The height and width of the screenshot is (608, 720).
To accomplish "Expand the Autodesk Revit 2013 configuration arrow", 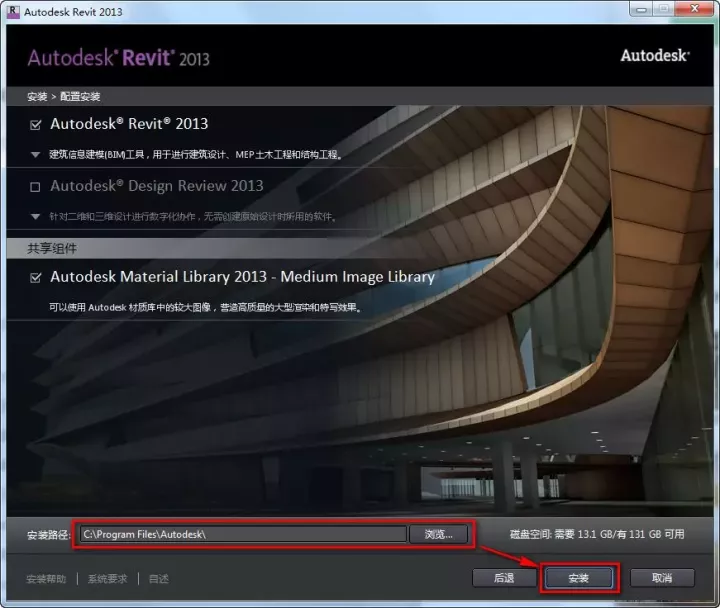I will (35, 155).
